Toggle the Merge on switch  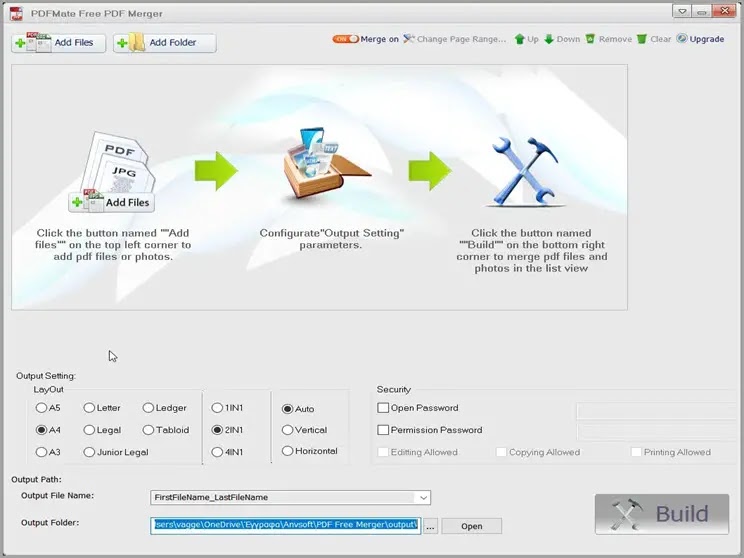[x=345, y=39]
